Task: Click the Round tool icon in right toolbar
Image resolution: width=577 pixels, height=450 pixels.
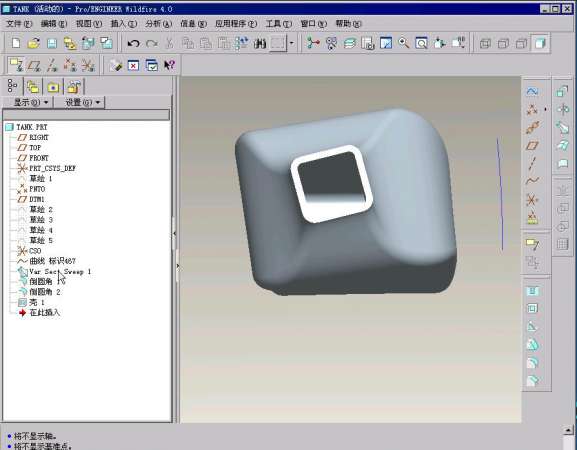Action: pos(532,363)
